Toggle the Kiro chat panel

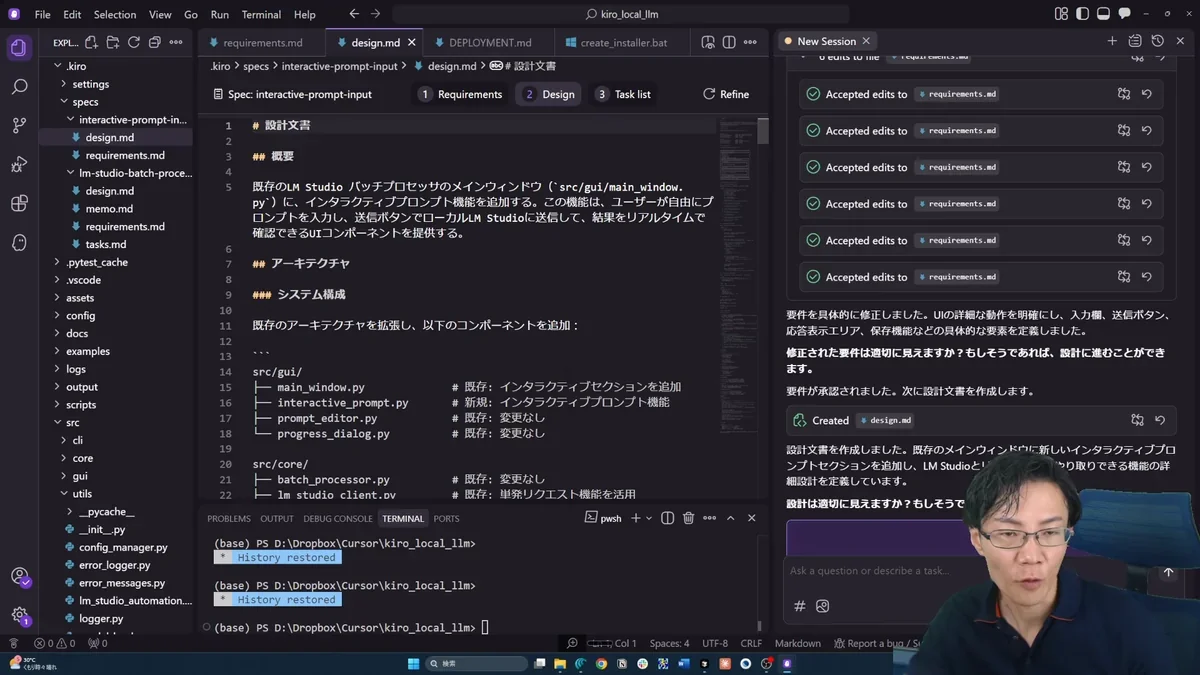[1125, 14]
